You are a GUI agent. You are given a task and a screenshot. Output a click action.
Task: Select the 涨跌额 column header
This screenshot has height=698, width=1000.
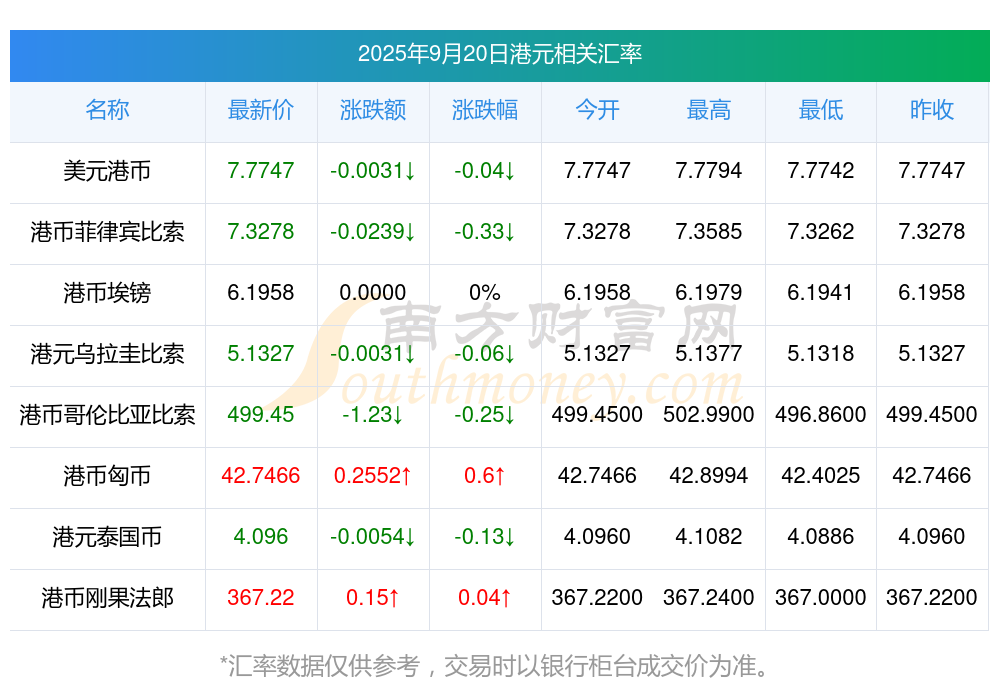(373, 110)
